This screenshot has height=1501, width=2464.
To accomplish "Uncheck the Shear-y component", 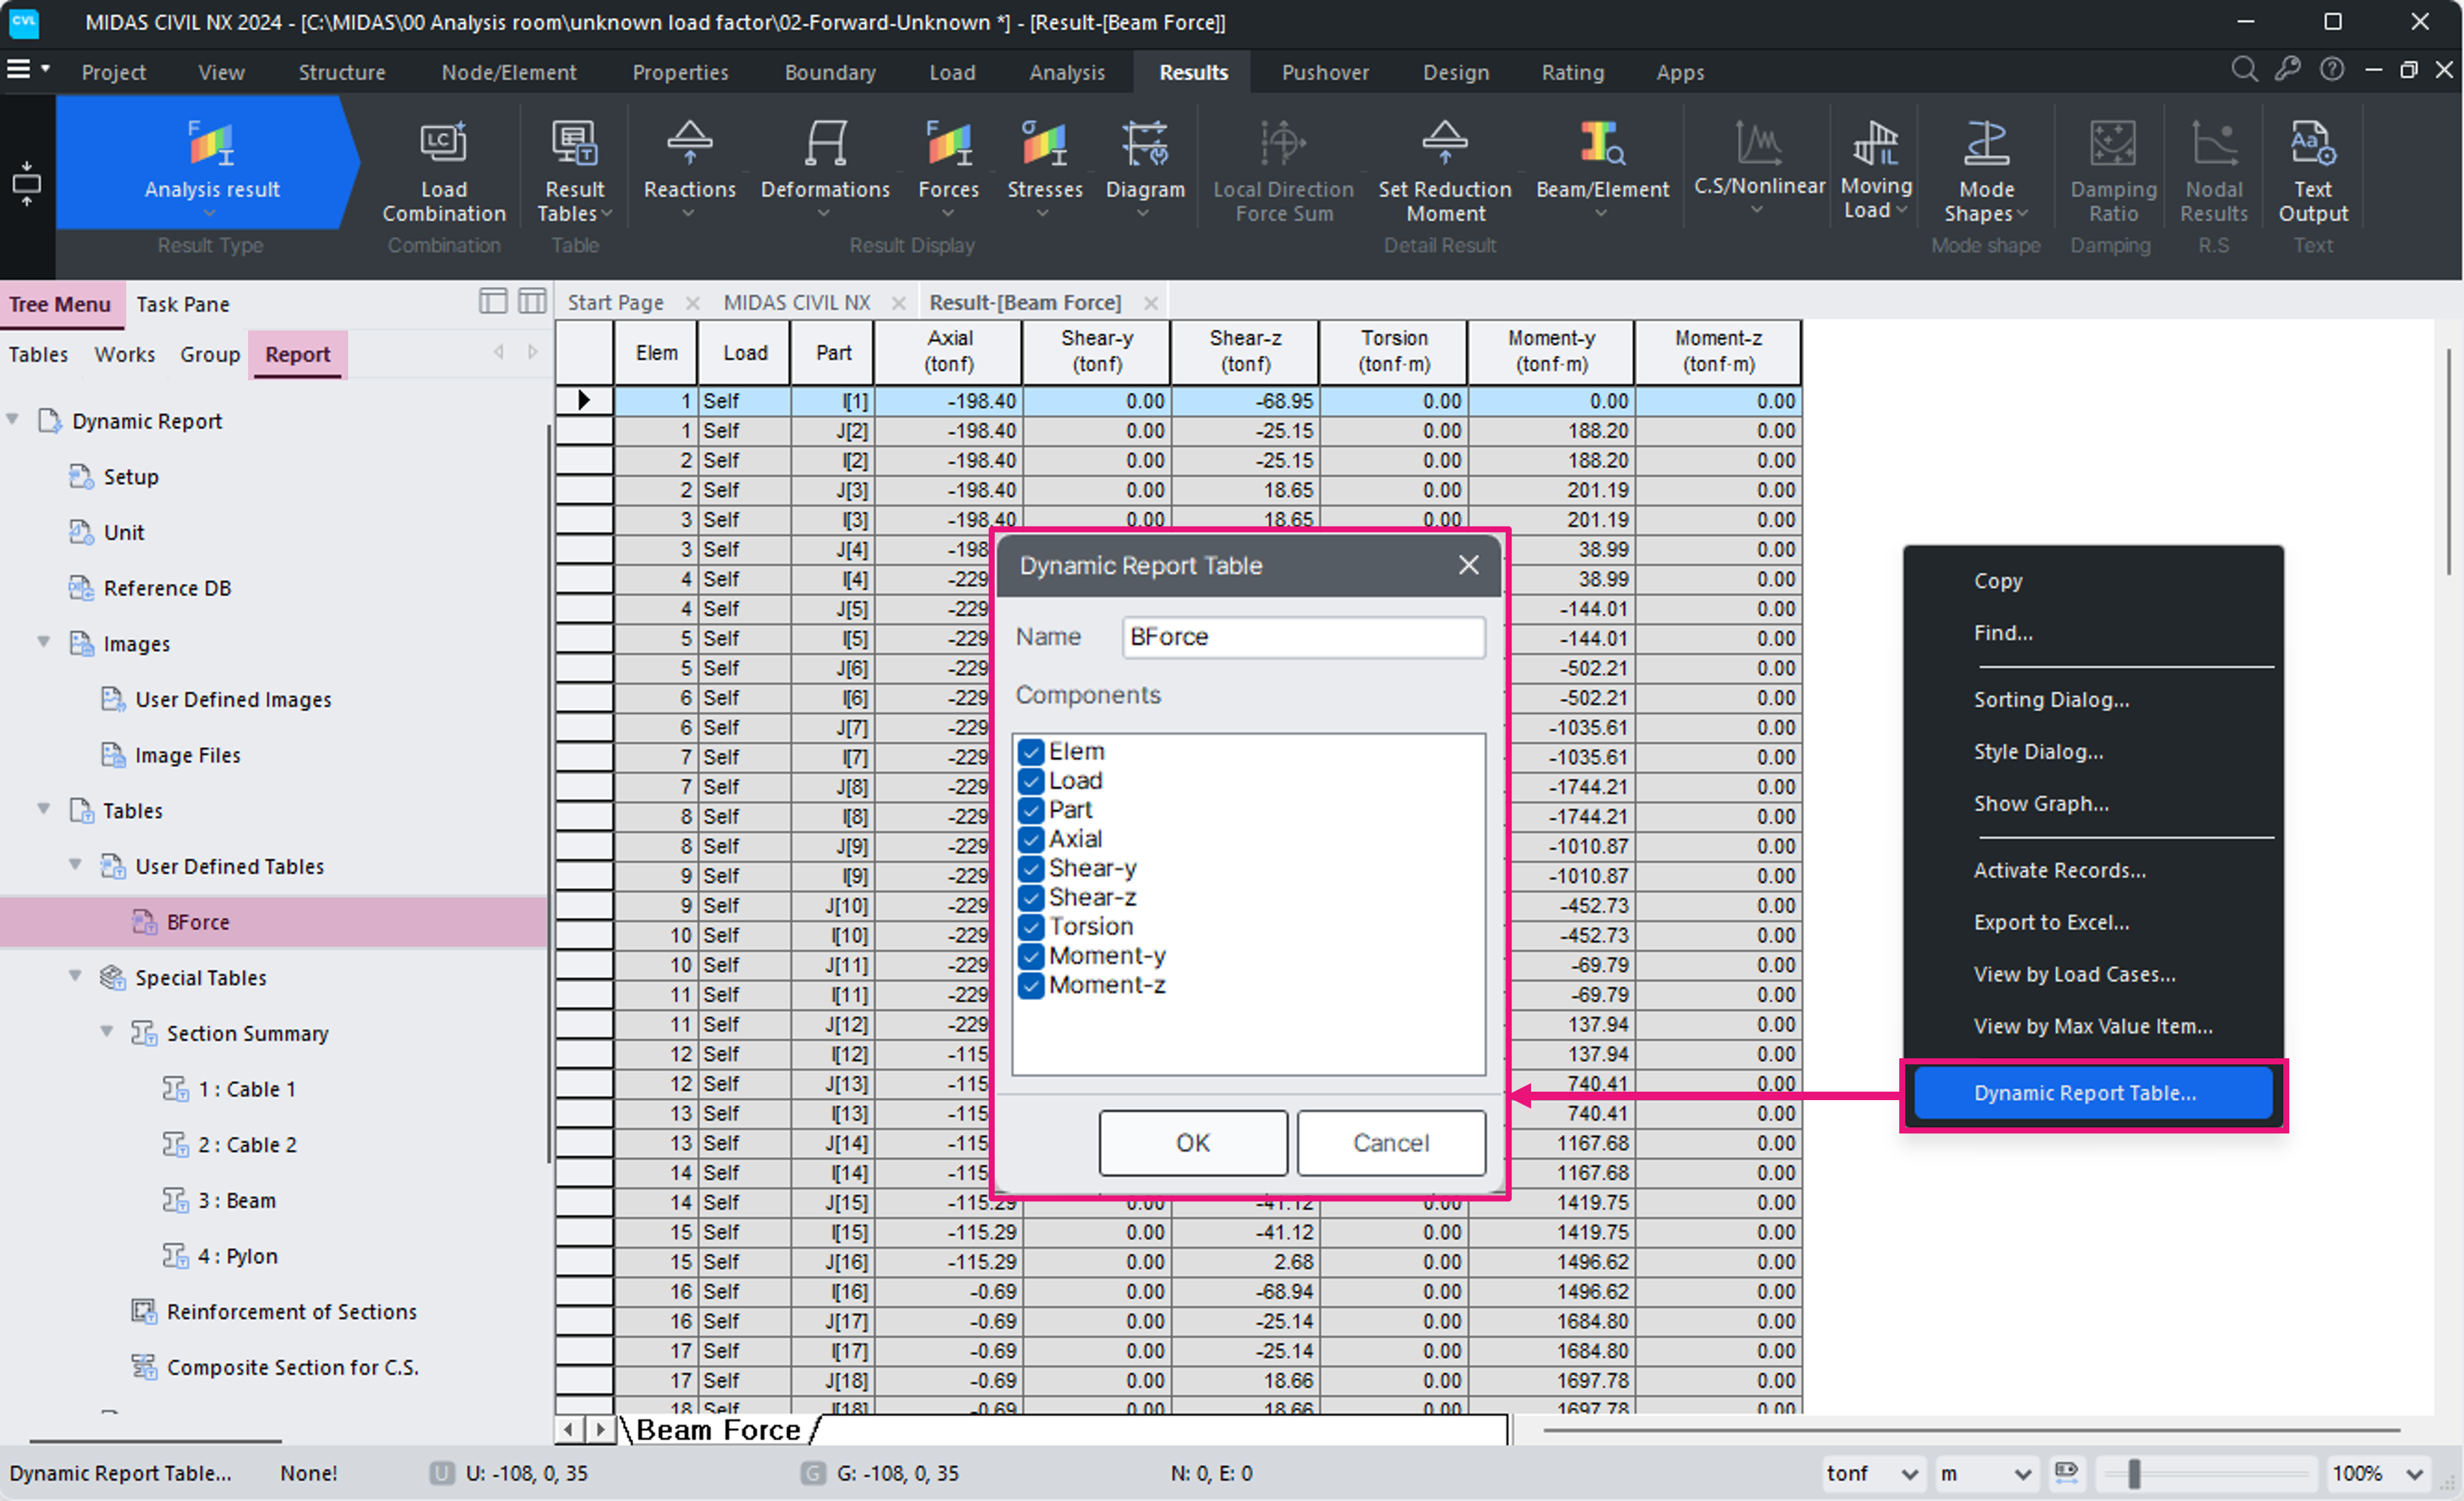I will coord(1031,868).
